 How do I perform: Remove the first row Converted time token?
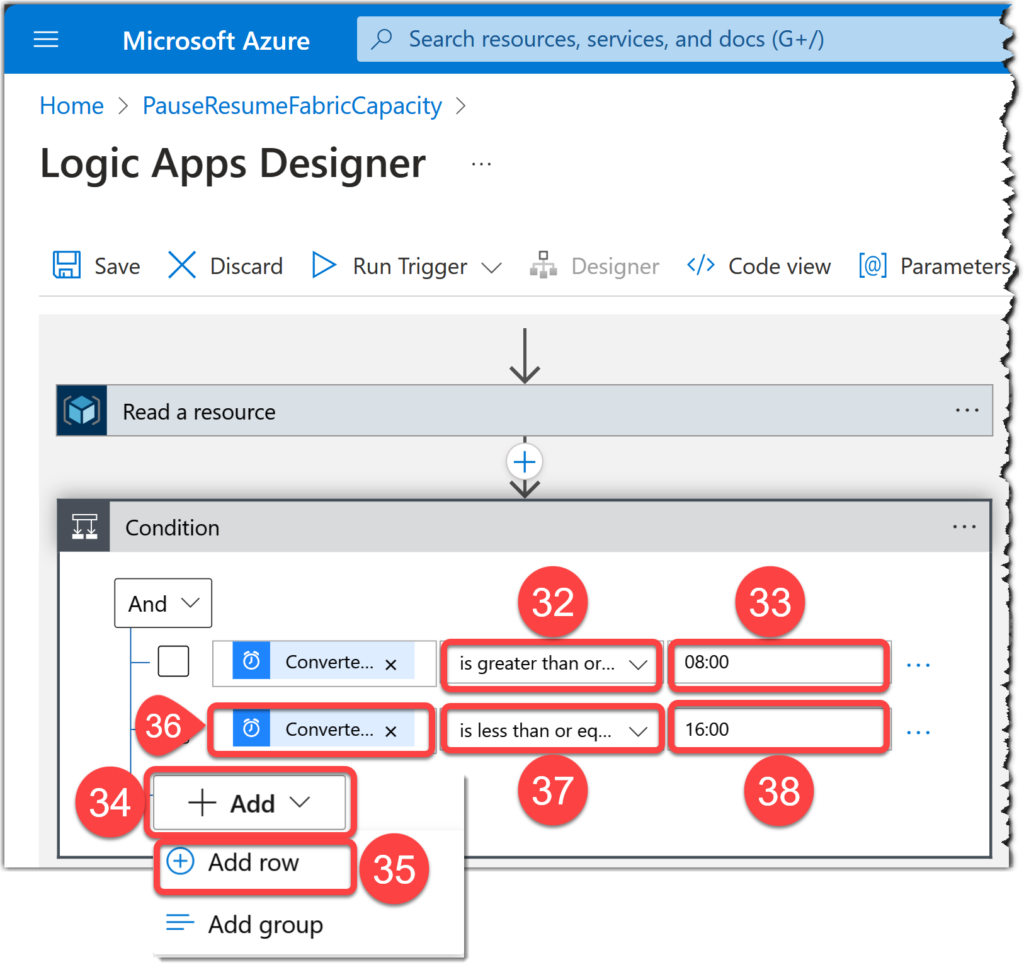[391, 664]
